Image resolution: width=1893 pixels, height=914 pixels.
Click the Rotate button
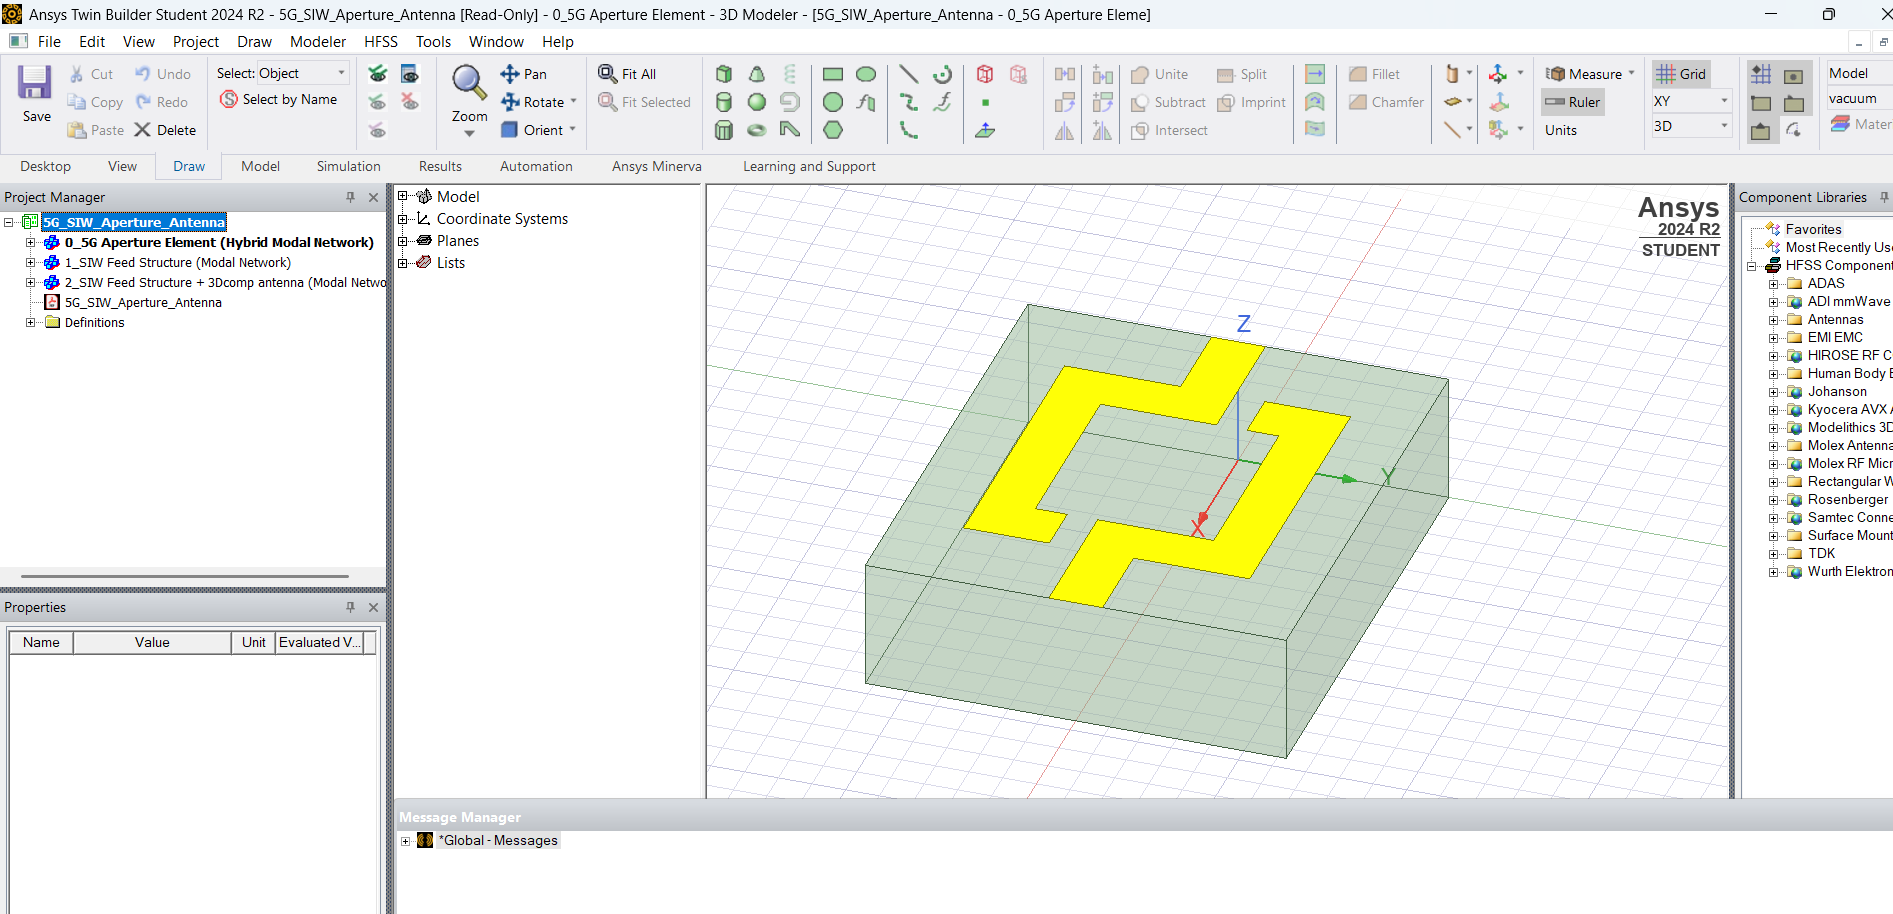point(533,102)
